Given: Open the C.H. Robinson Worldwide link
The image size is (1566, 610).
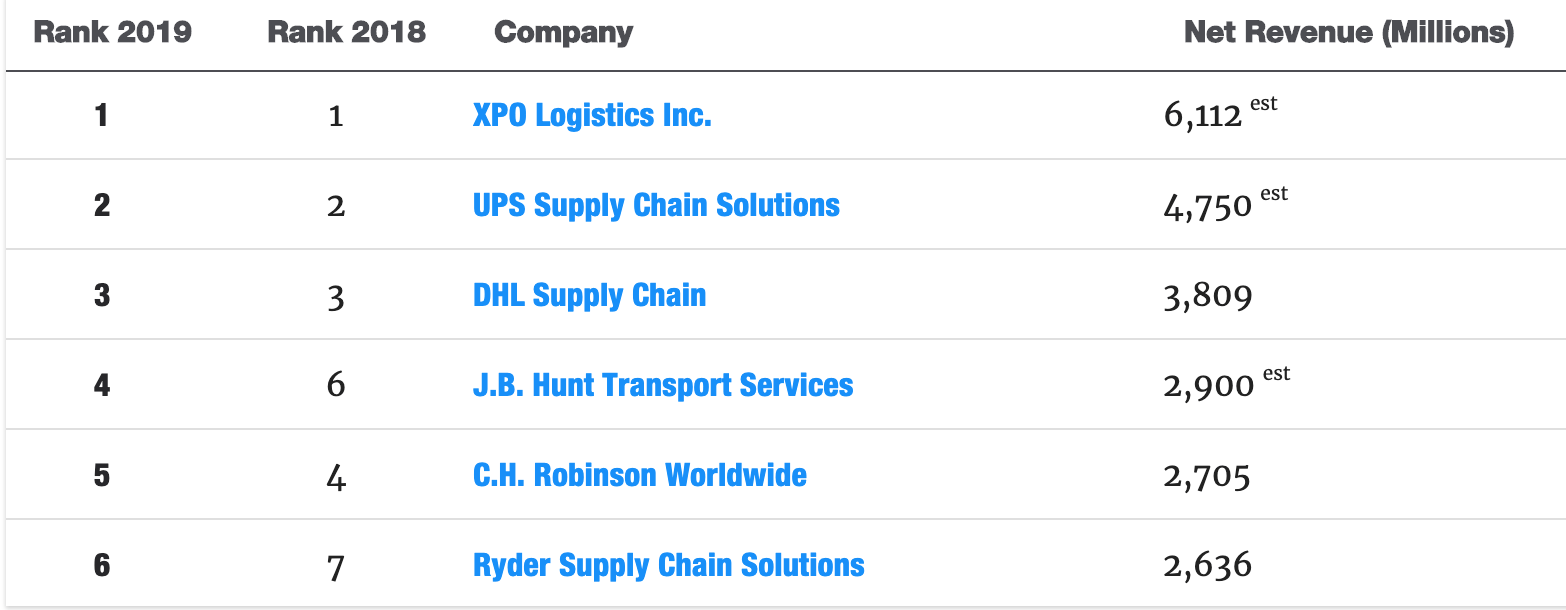Looking at the screenshot, I should [640, 475].
